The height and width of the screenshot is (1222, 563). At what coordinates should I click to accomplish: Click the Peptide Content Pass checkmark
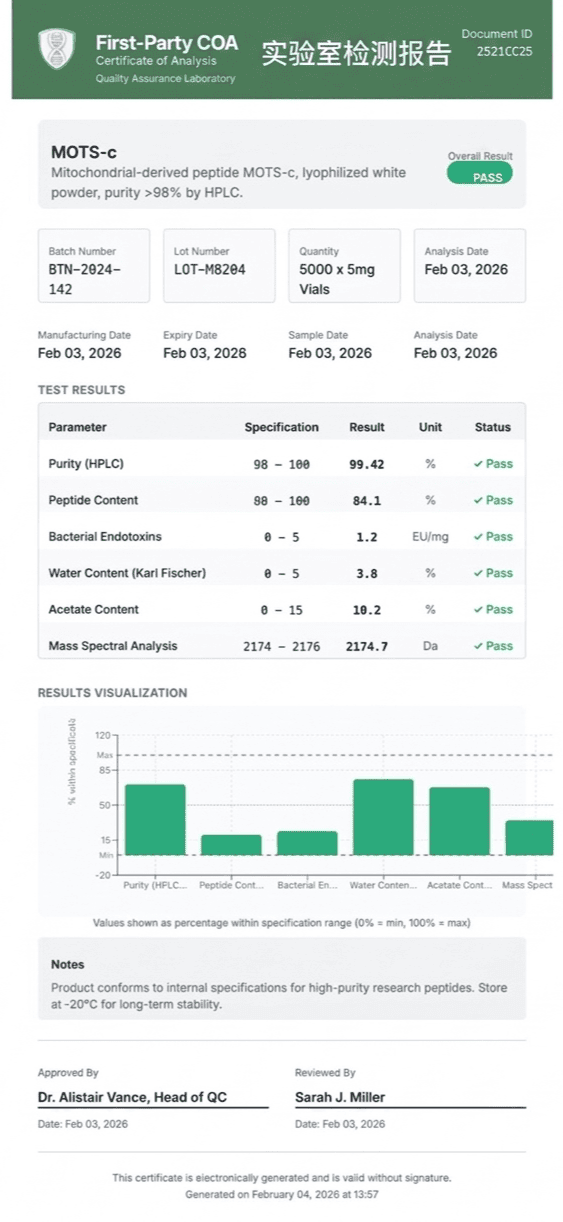point(478,500)
